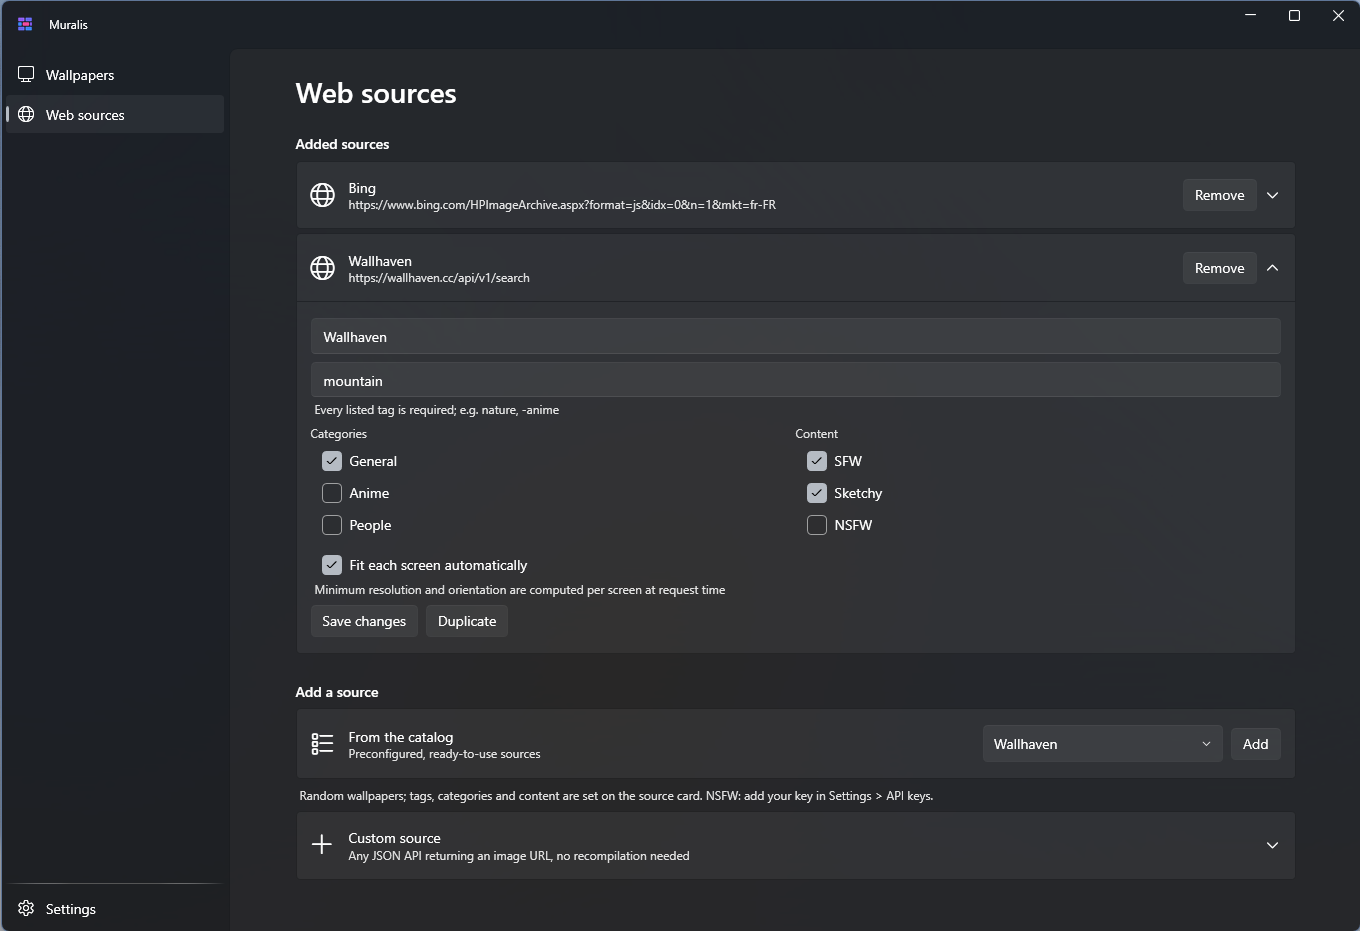Click the globe icon on Wallhaven source
Screen dimensions: 1360x931
pyautogui.click(x=322, y=268)
